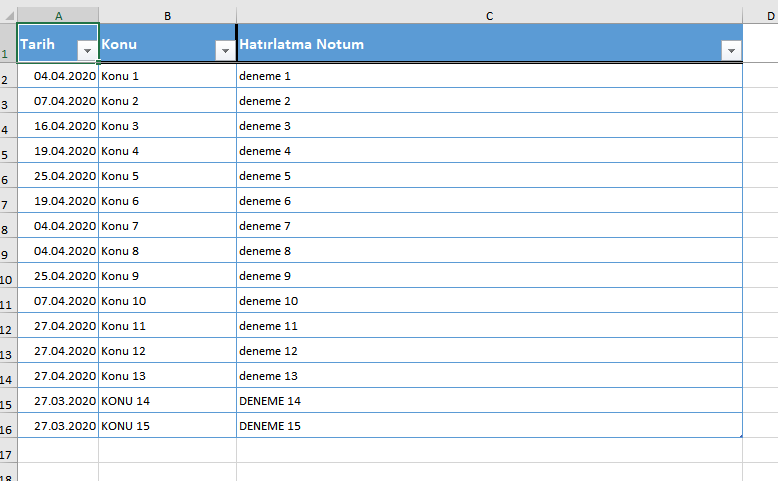This screenshot has width=778, height=481.
Task: Open the Konu column filter dropdown
Action: point(224,51)
